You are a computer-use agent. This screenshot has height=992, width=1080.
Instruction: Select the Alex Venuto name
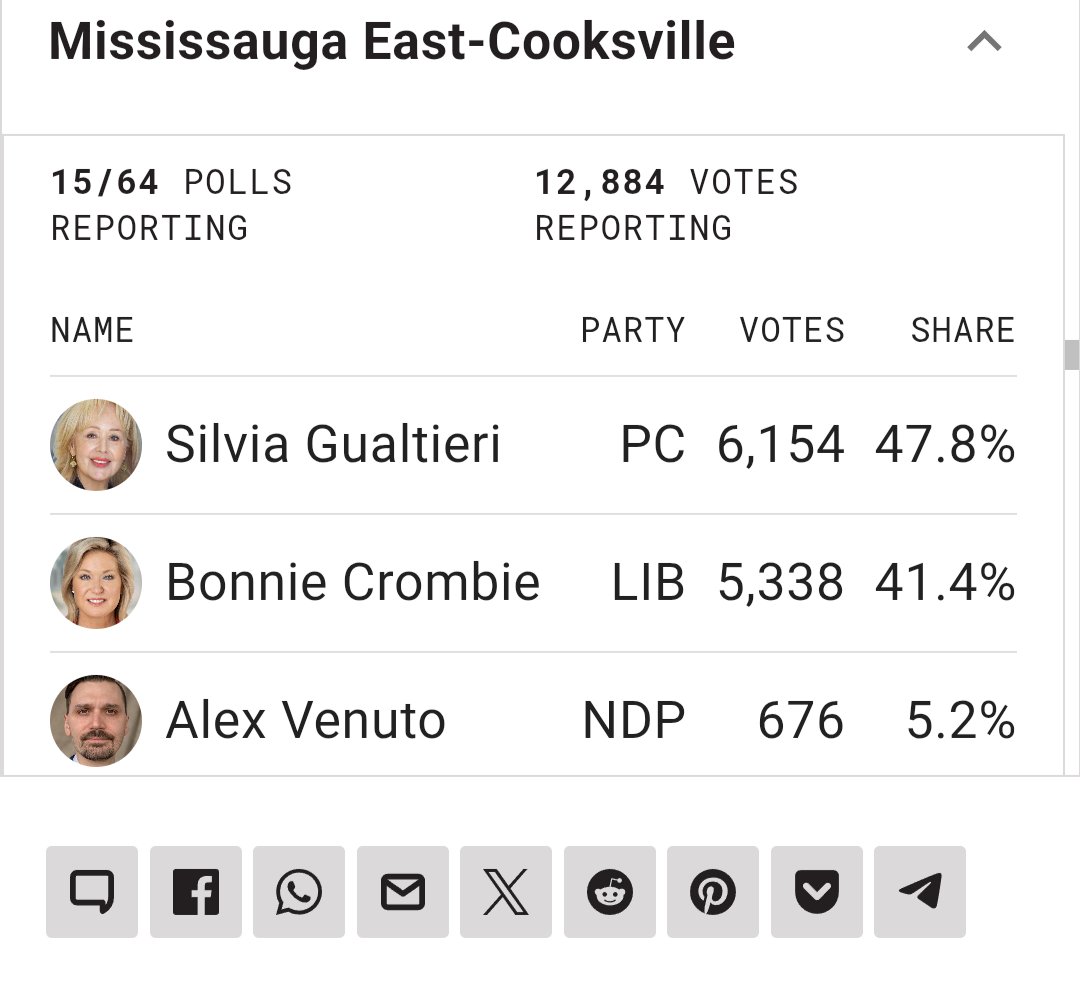tap(305, 721)
